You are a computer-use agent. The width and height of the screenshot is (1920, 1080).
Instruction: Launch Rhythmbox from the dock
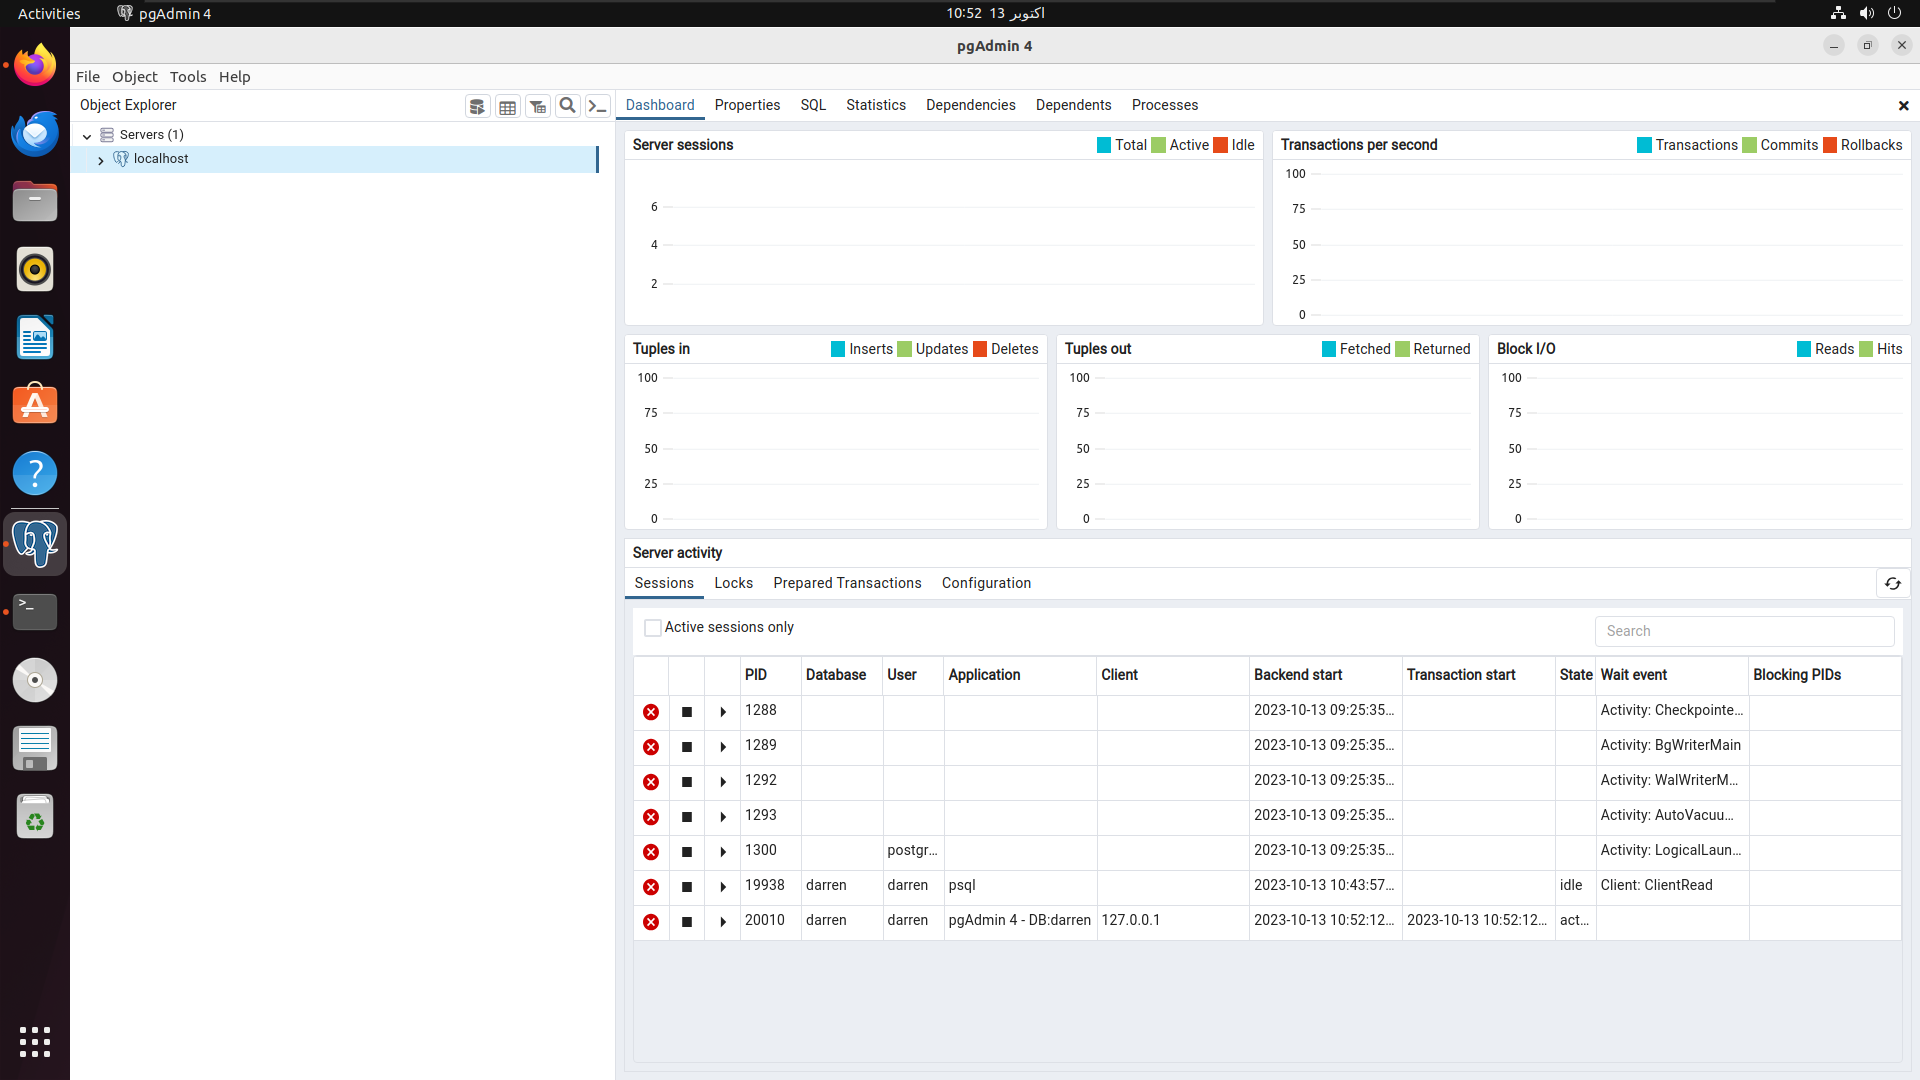point(35,270)
